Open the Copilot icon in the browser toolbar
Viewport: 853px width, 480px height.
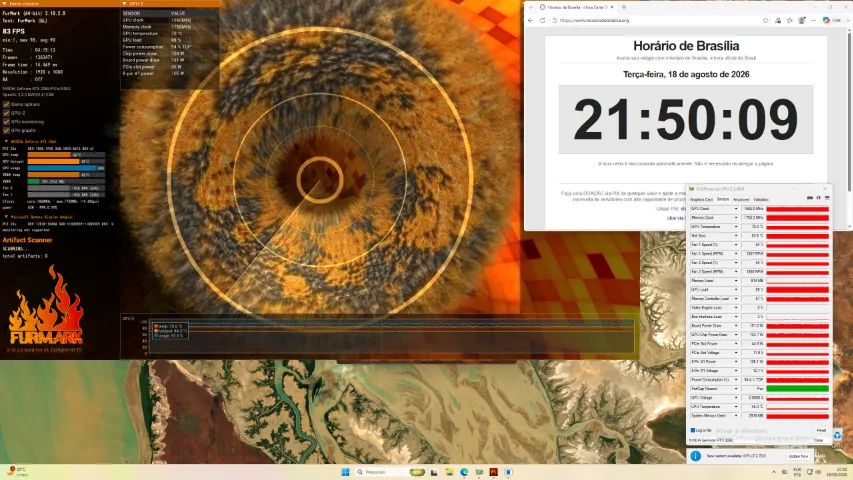pos(827,20)
